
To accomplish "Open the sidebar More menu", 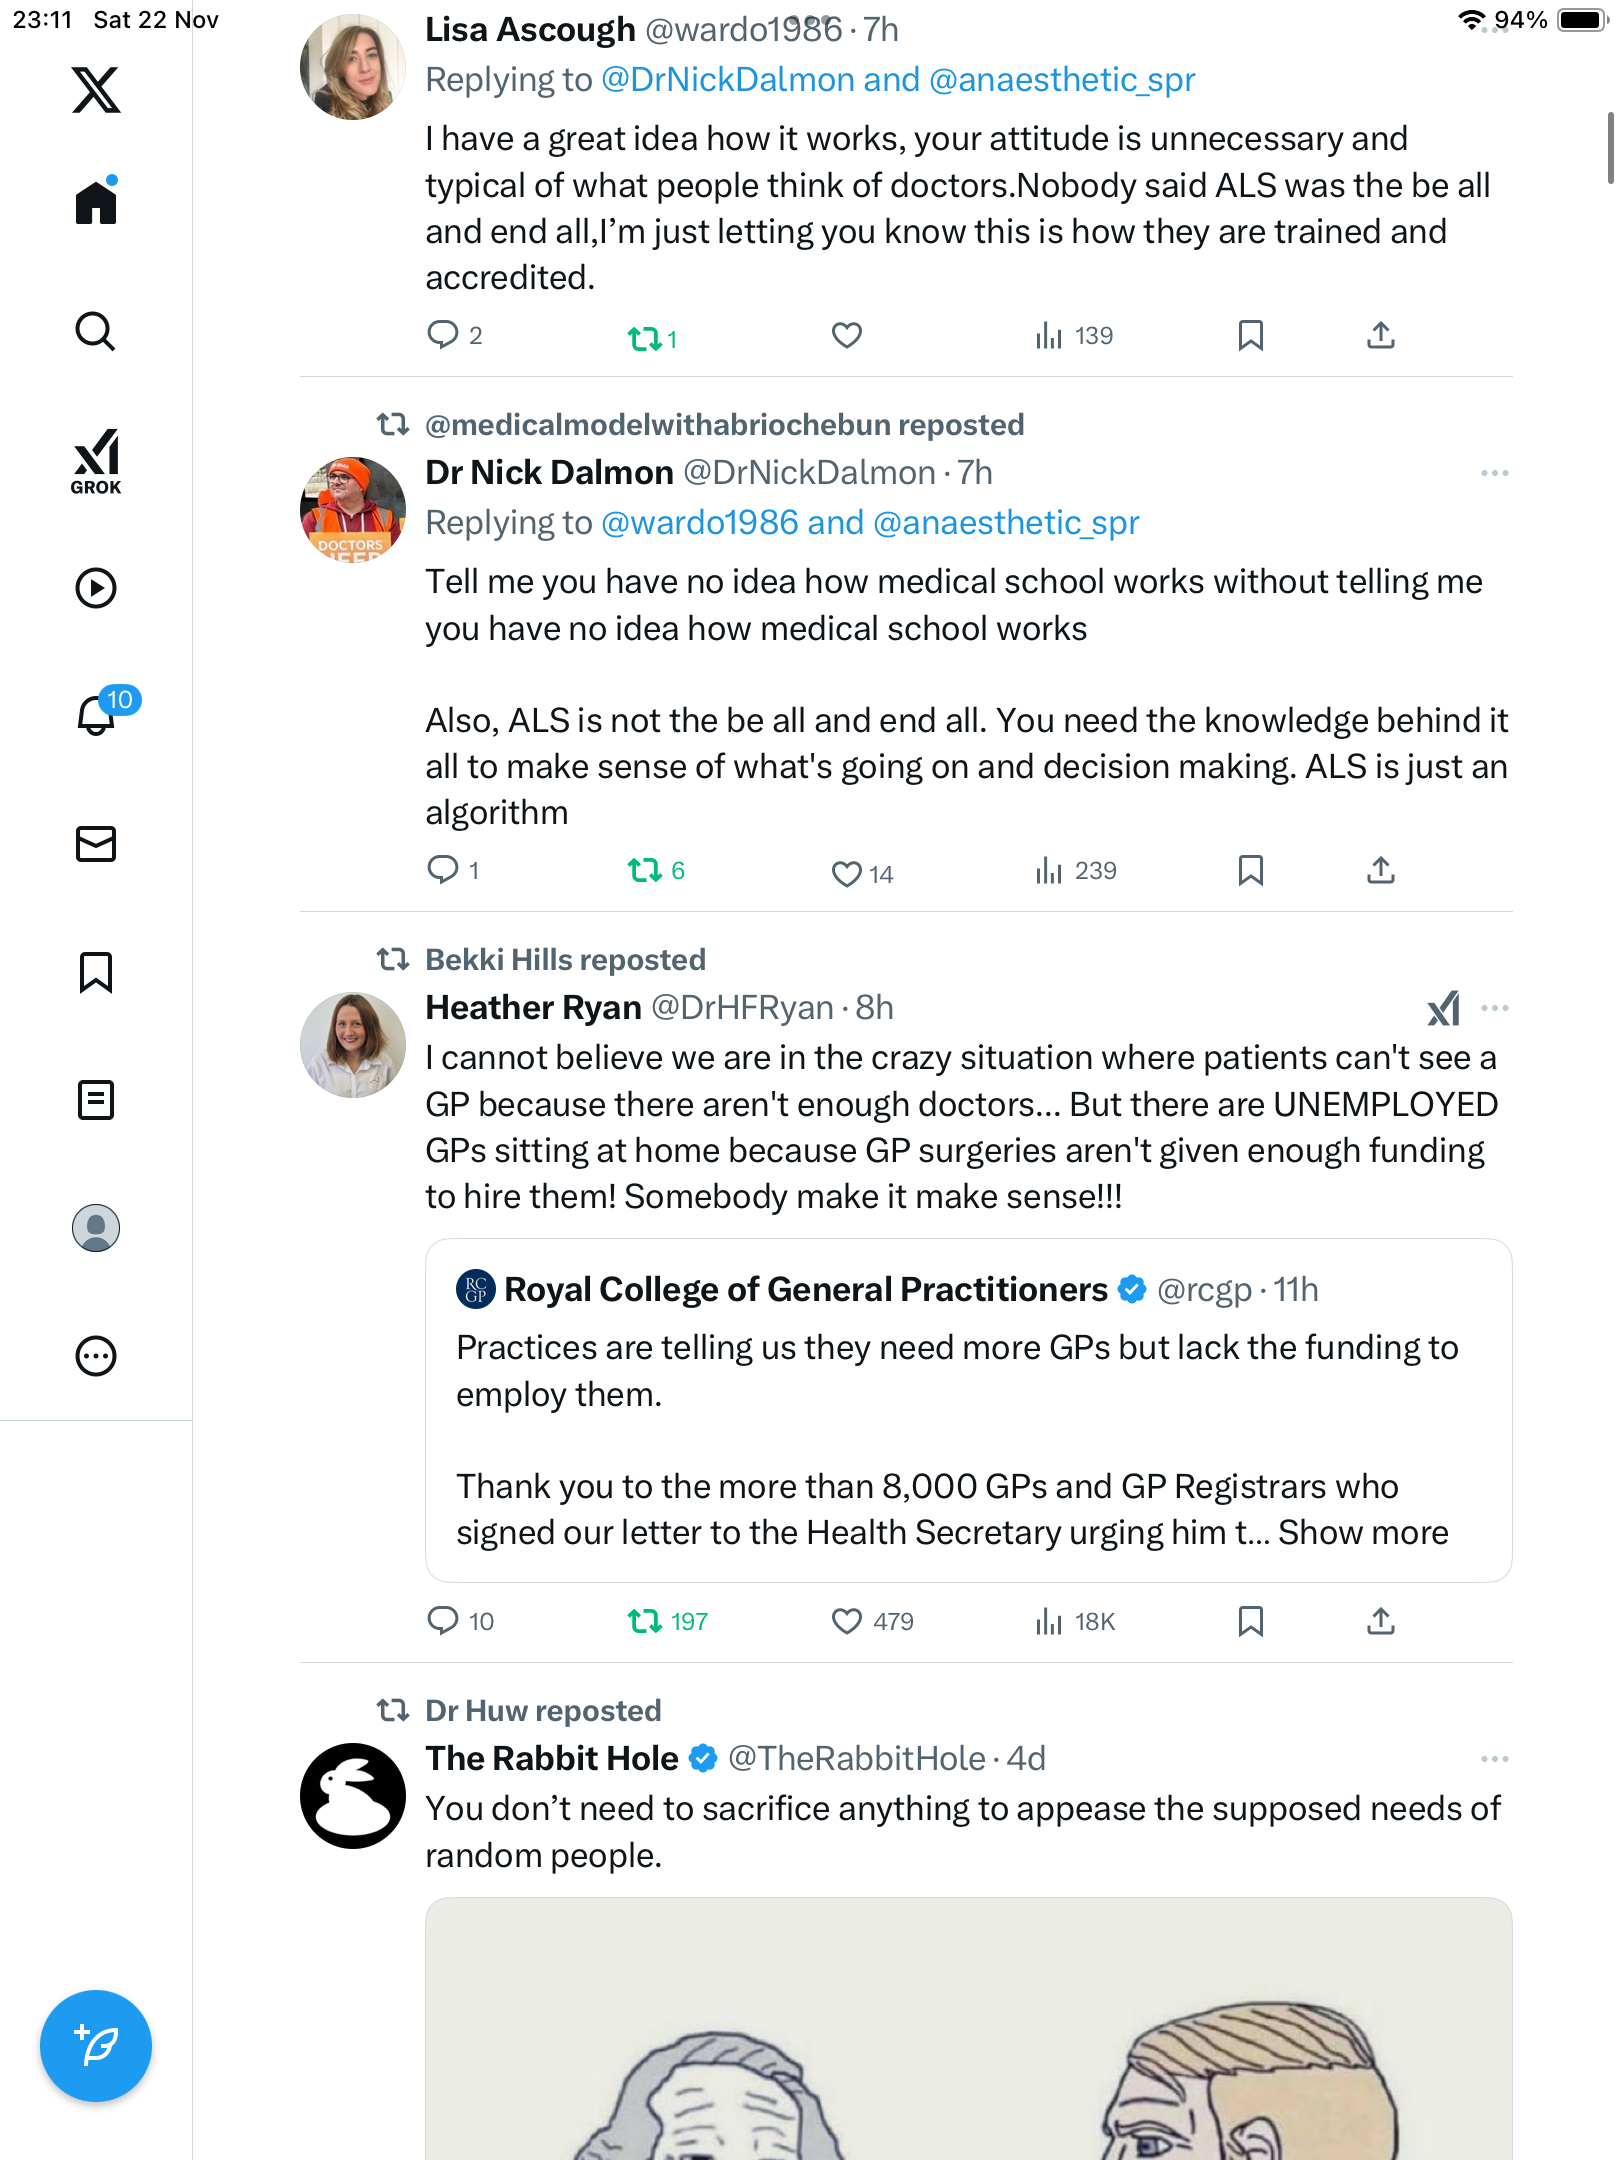I will 96,1356.
